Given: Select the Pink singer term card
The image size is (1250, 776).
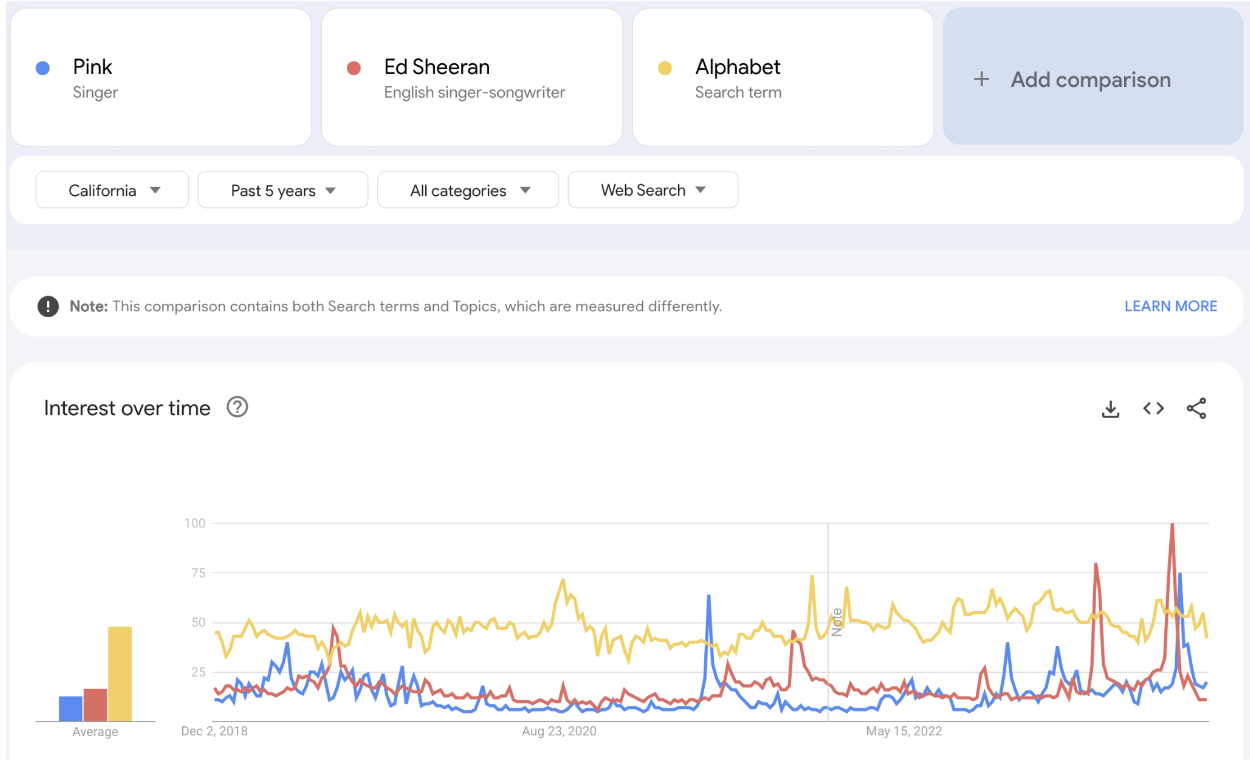Looking at the screenshot, I should [x=160, y=78].
